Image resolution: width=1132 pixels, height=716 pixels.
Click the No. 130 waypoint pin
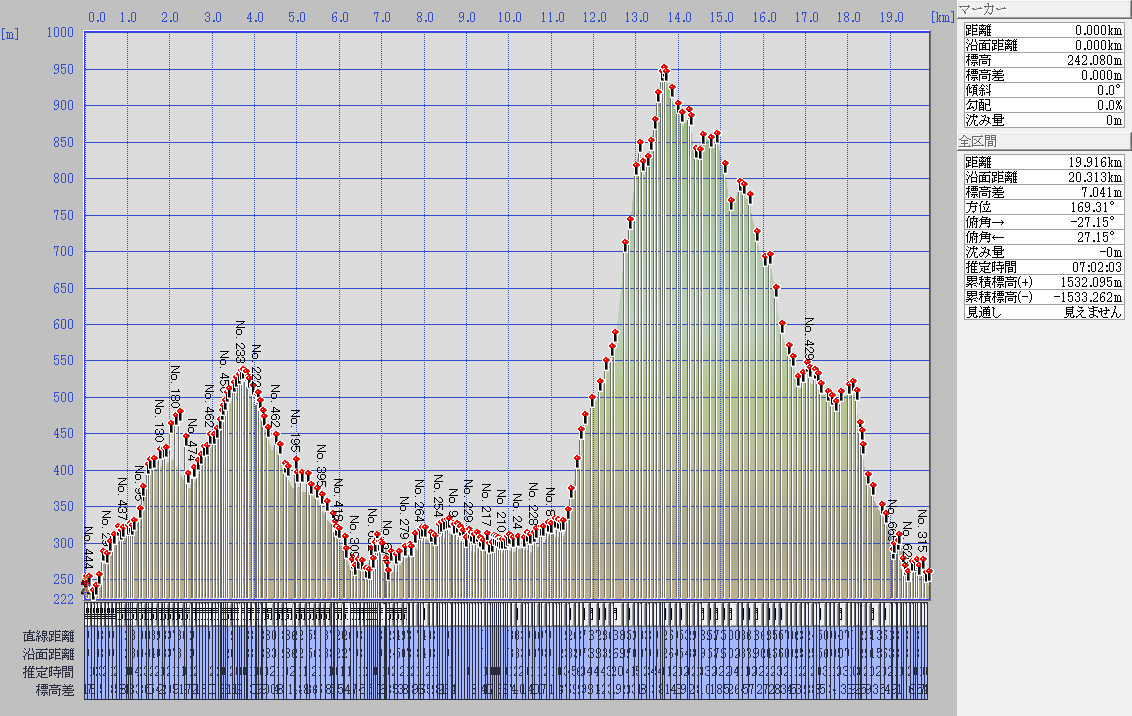click(159, 451)
